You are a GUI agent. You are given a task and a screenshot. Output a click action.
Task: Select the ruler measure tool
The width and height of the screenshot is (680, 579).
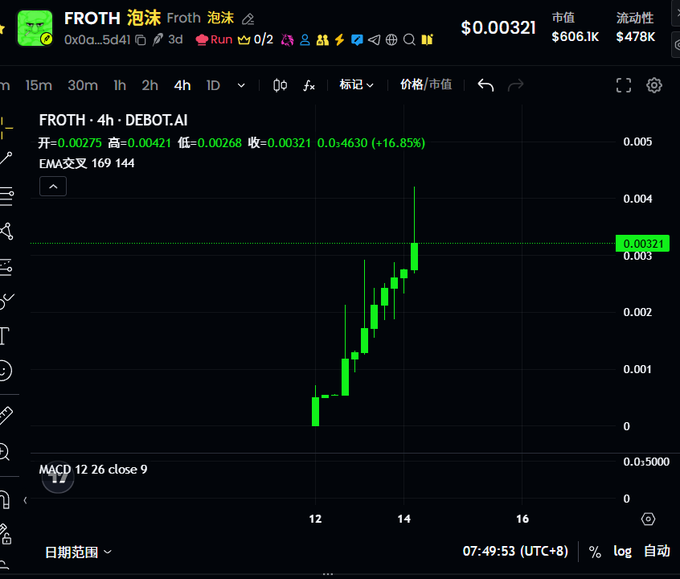[x=6, y=415]
